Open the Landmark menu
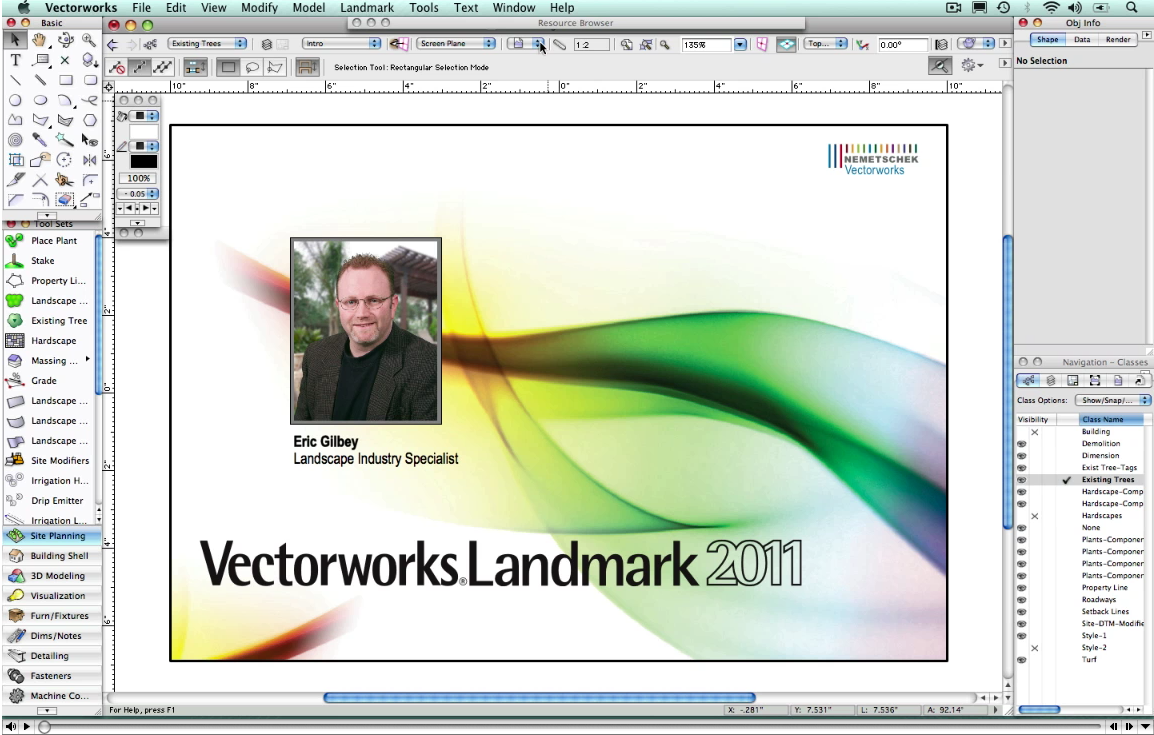The image size is (1154, 735). click(x=366, y=8)
